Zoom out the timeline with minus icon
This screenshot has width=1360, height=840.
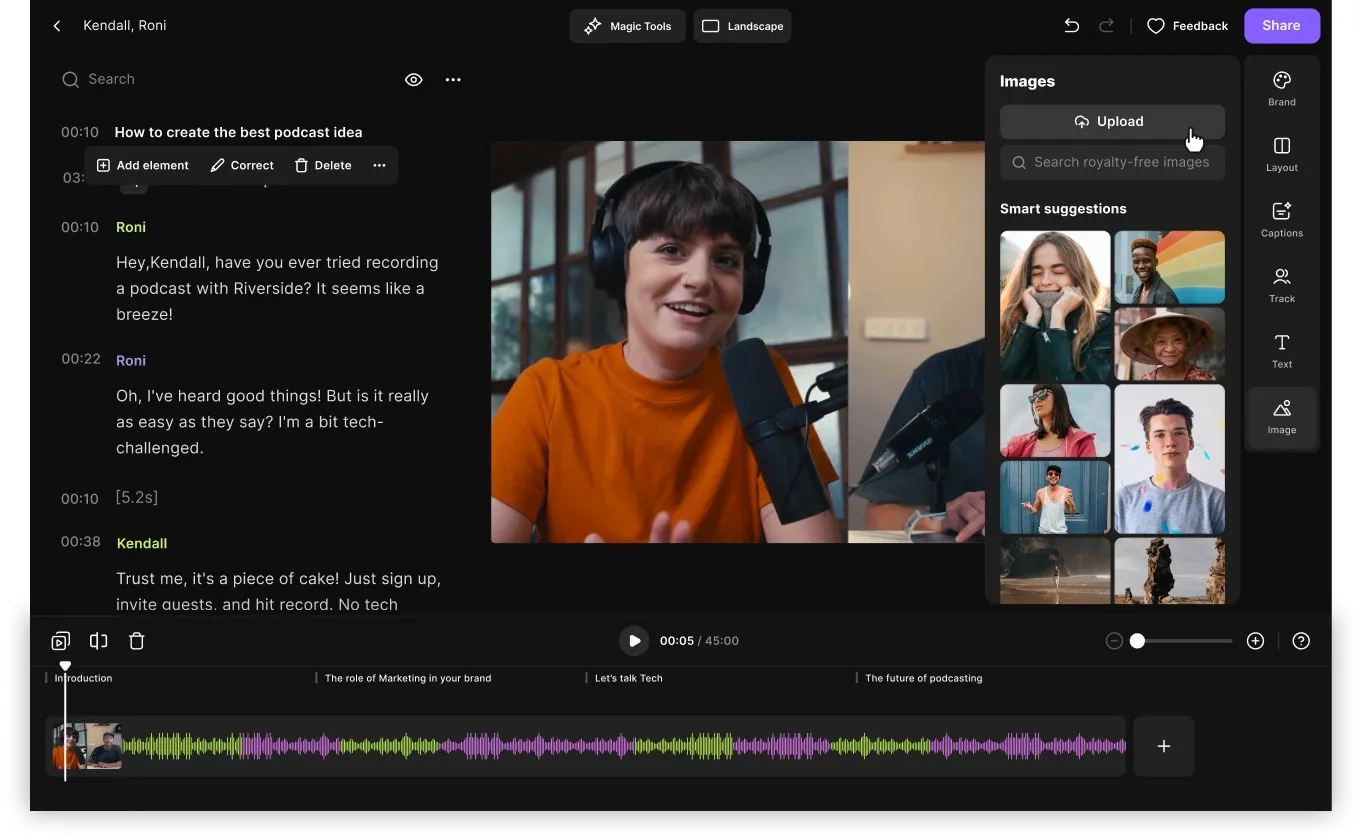(1114, 641)
